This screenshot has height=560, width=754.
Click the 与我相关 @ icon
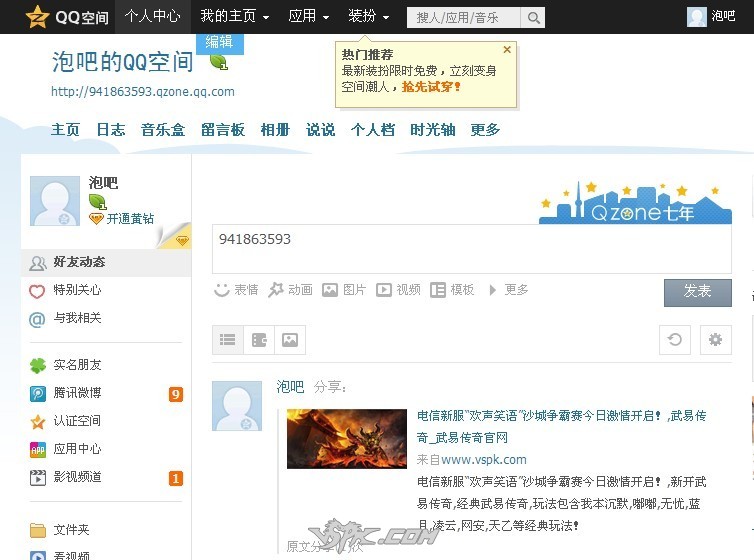tap(37, 319)
